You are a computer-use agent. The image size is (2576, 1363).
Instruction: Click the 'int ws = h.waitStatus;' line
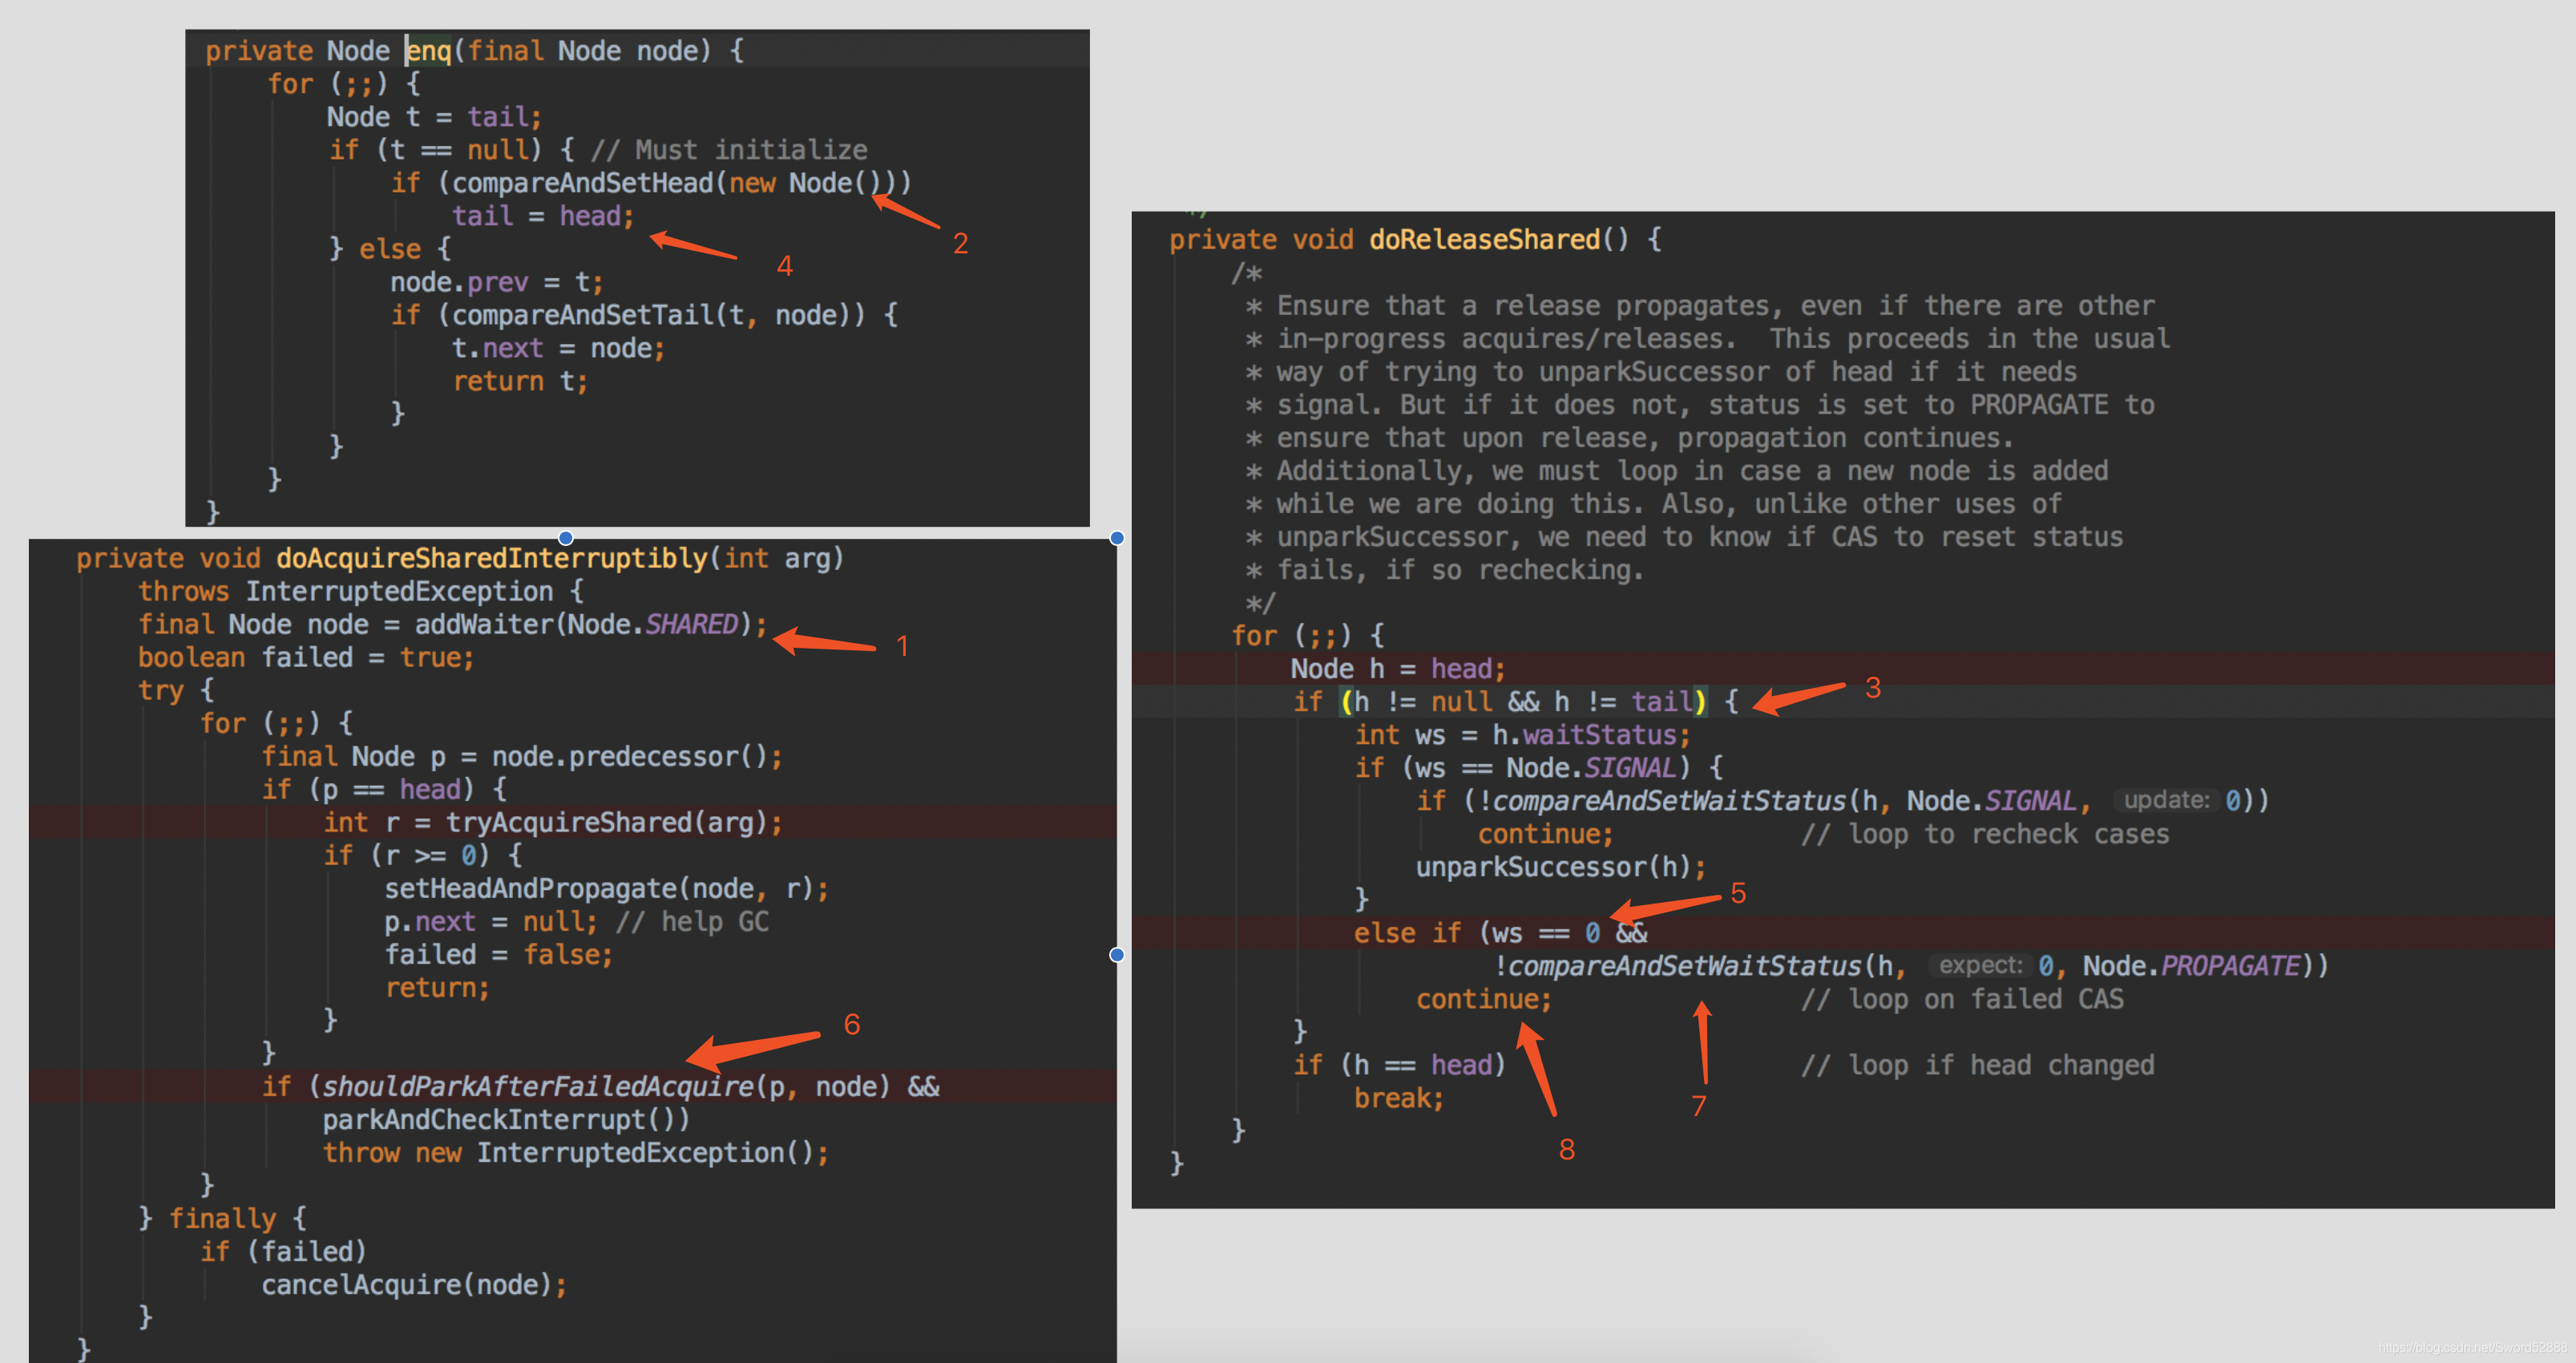(x=1522, y=734)
